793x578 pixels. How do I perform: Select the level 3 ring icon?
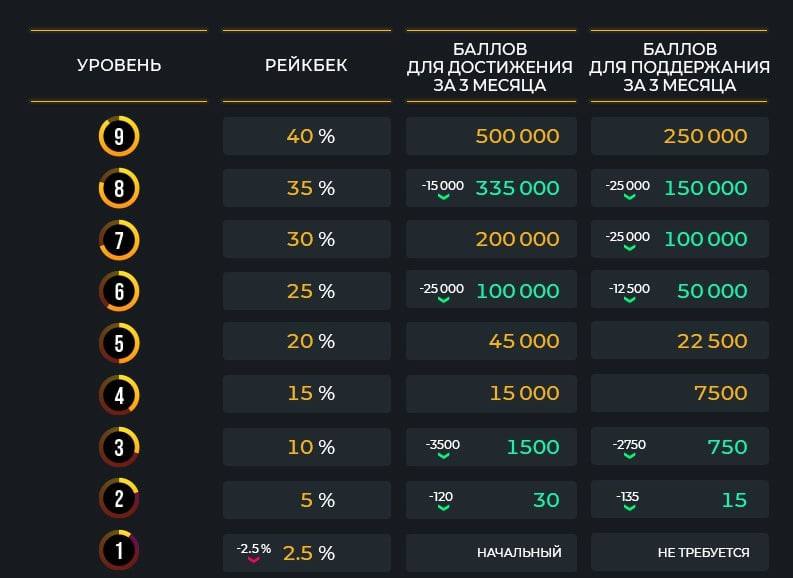click(119, 447)
